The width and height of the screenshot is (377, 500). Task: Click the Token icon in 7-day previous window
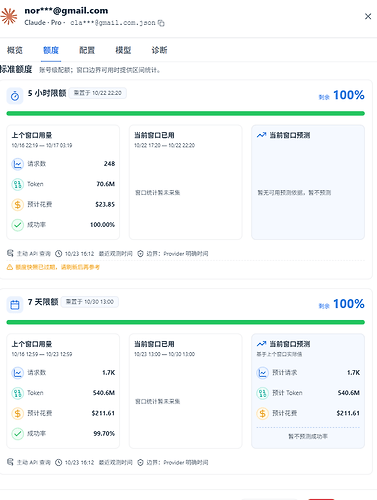[x=18, y=393]
